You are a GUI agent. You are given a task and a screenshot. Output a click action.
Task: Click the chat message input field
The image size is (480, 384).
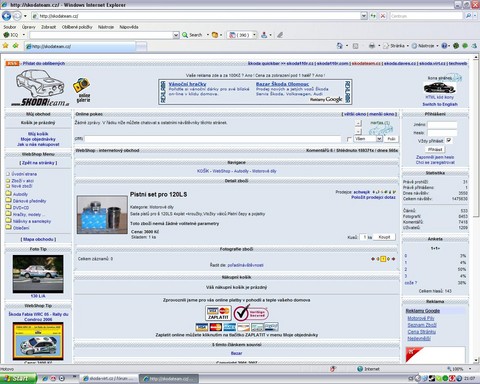pos(213,139)
